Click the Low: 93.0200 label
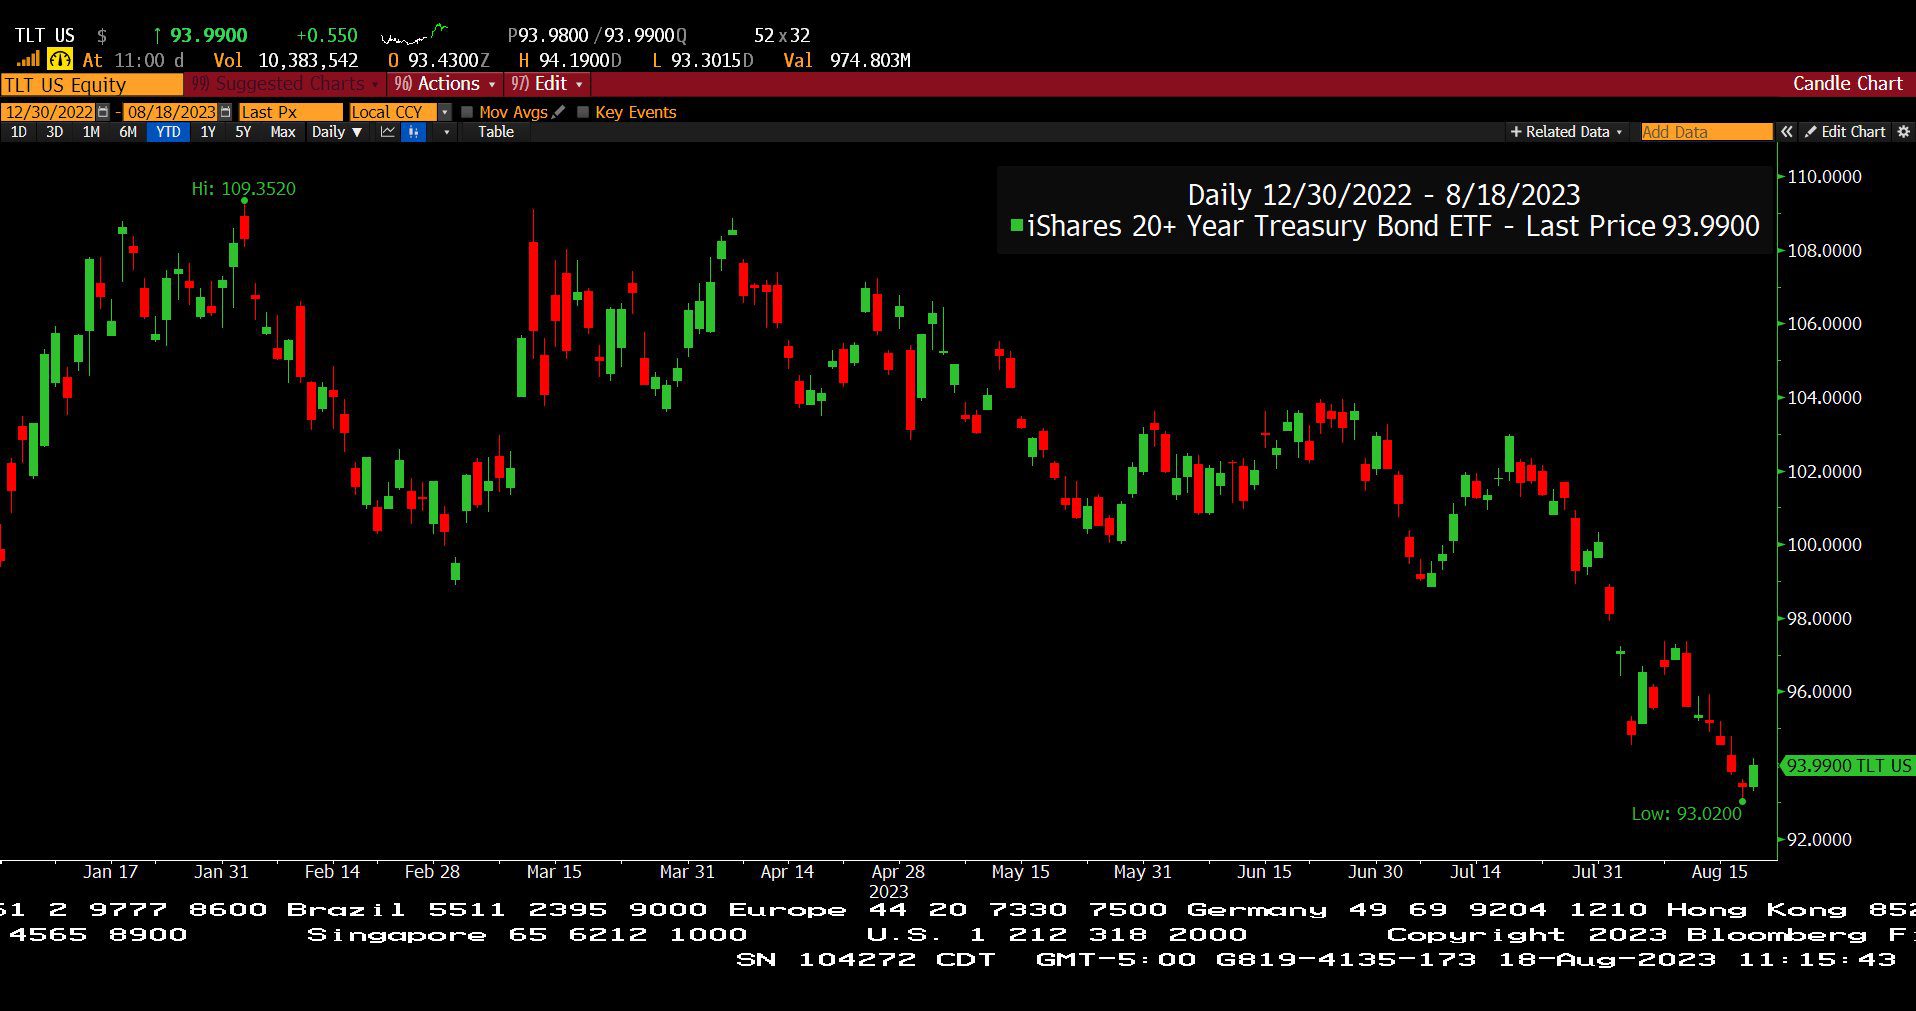This screenshot has width=1916, height=1011. (x=1686, y=814)
